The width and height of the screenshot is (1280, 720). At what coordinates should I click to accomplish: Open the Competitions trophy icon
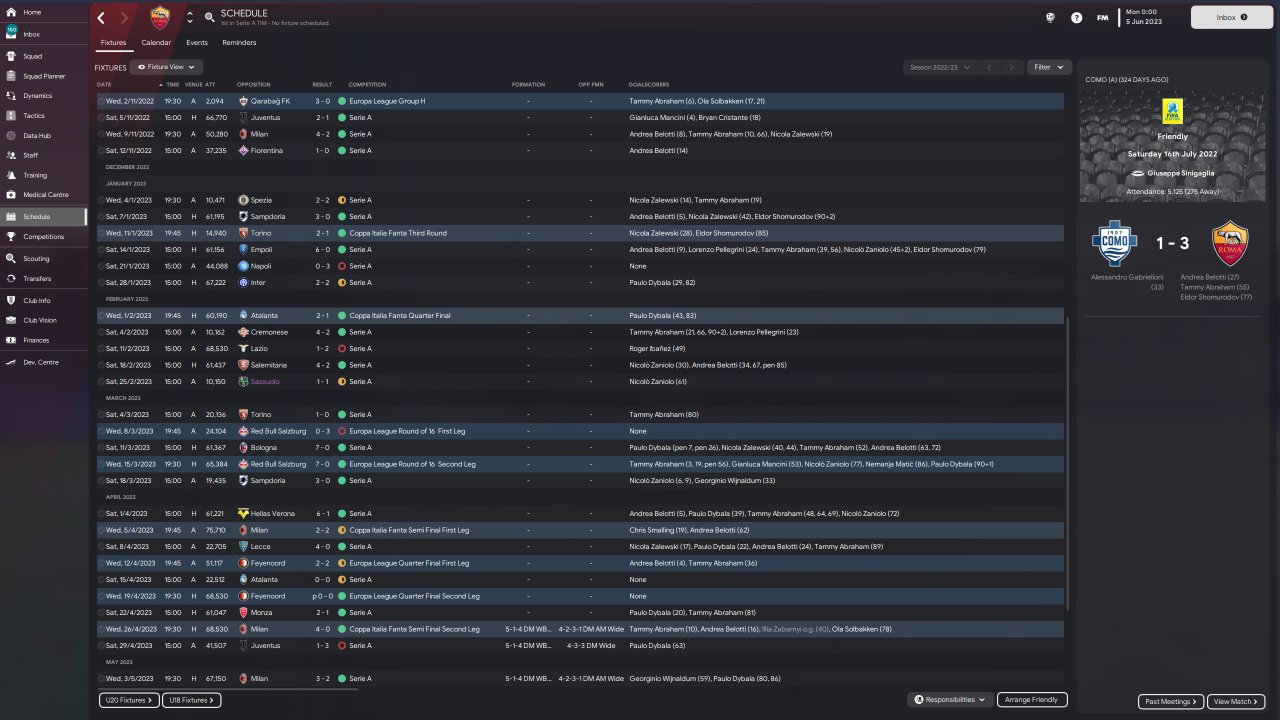[11, 237]
